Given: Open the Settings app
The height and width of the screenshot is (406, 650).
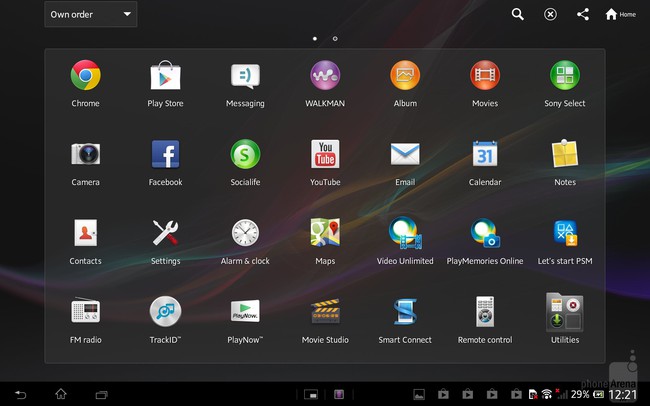Looking at the screenshot, I should pyautogui.click(x=165, y=233).
